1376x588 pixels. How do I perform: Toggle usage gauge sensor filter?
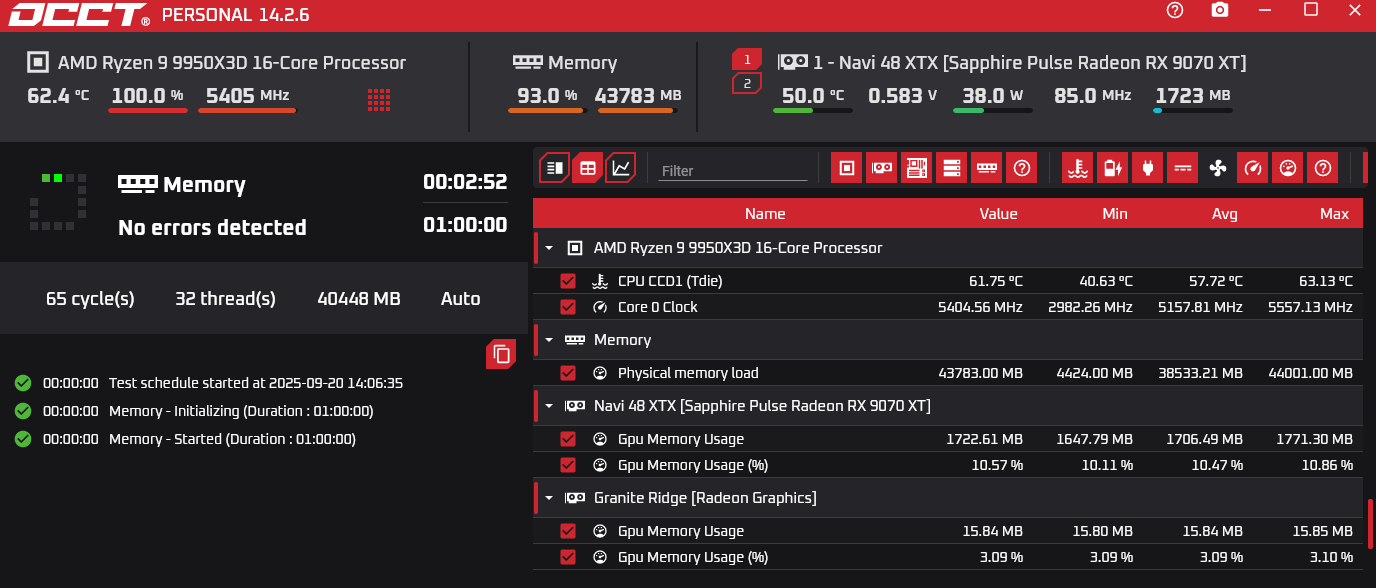point(1287,168)
